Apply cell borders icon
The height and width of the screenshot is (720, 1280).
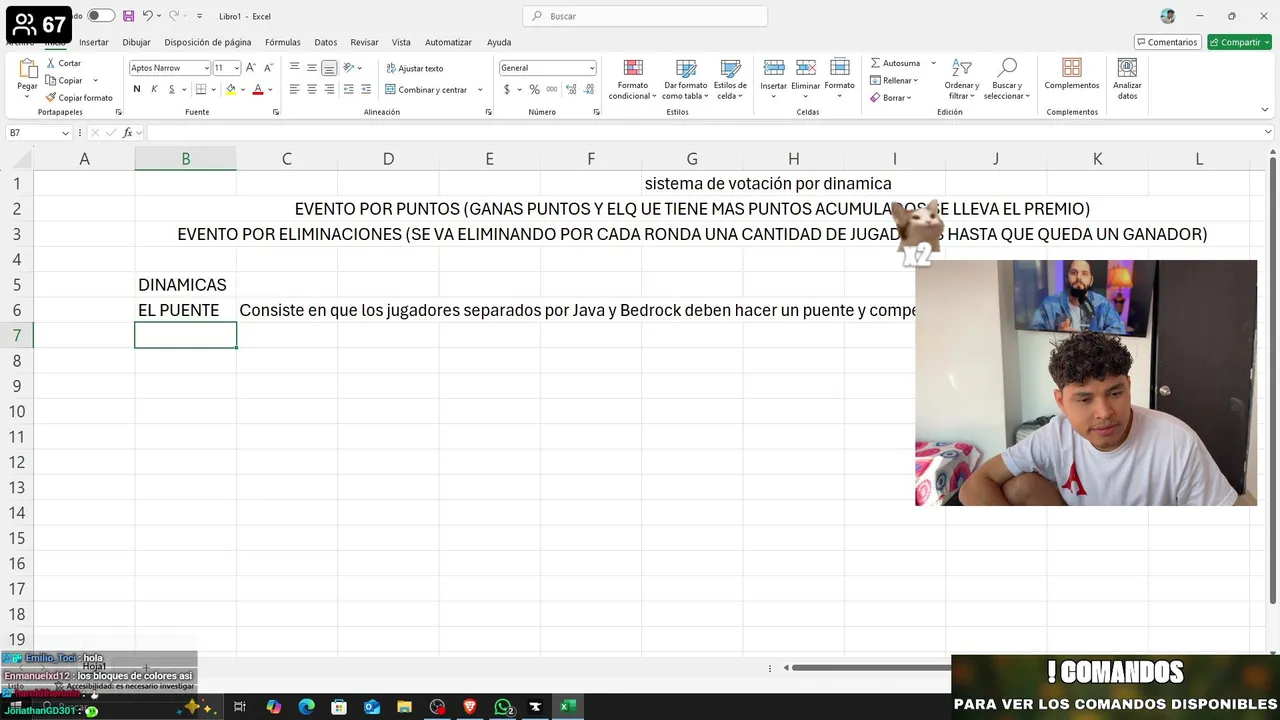coord(201,89)
